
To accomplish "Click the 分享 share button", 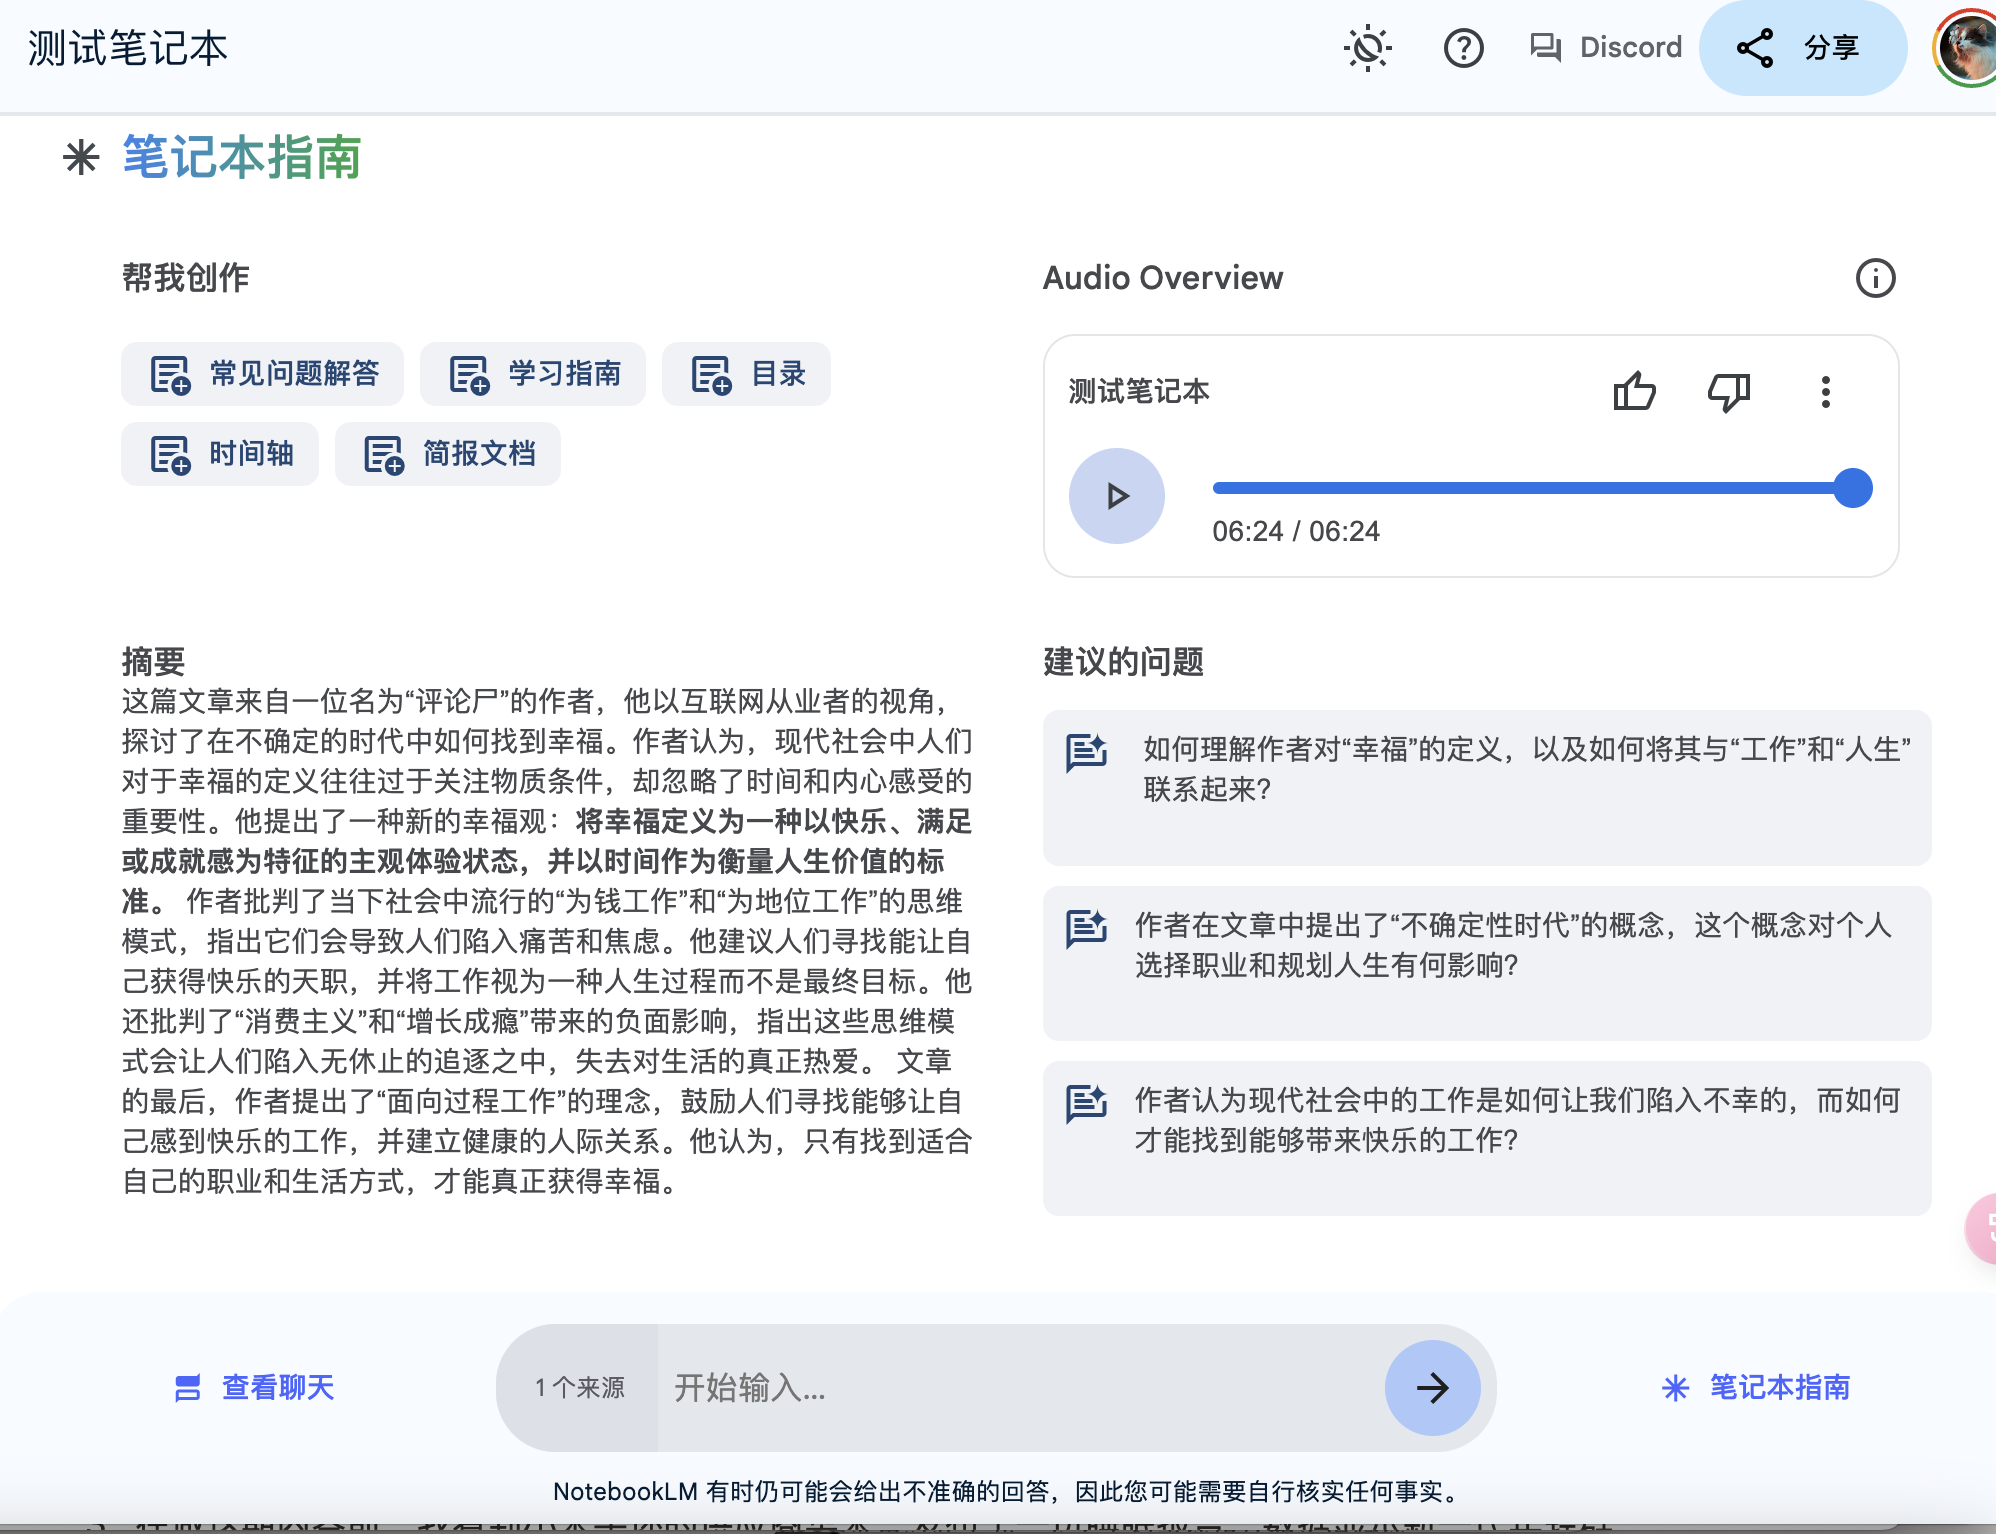I will (x=1802, y=48).
